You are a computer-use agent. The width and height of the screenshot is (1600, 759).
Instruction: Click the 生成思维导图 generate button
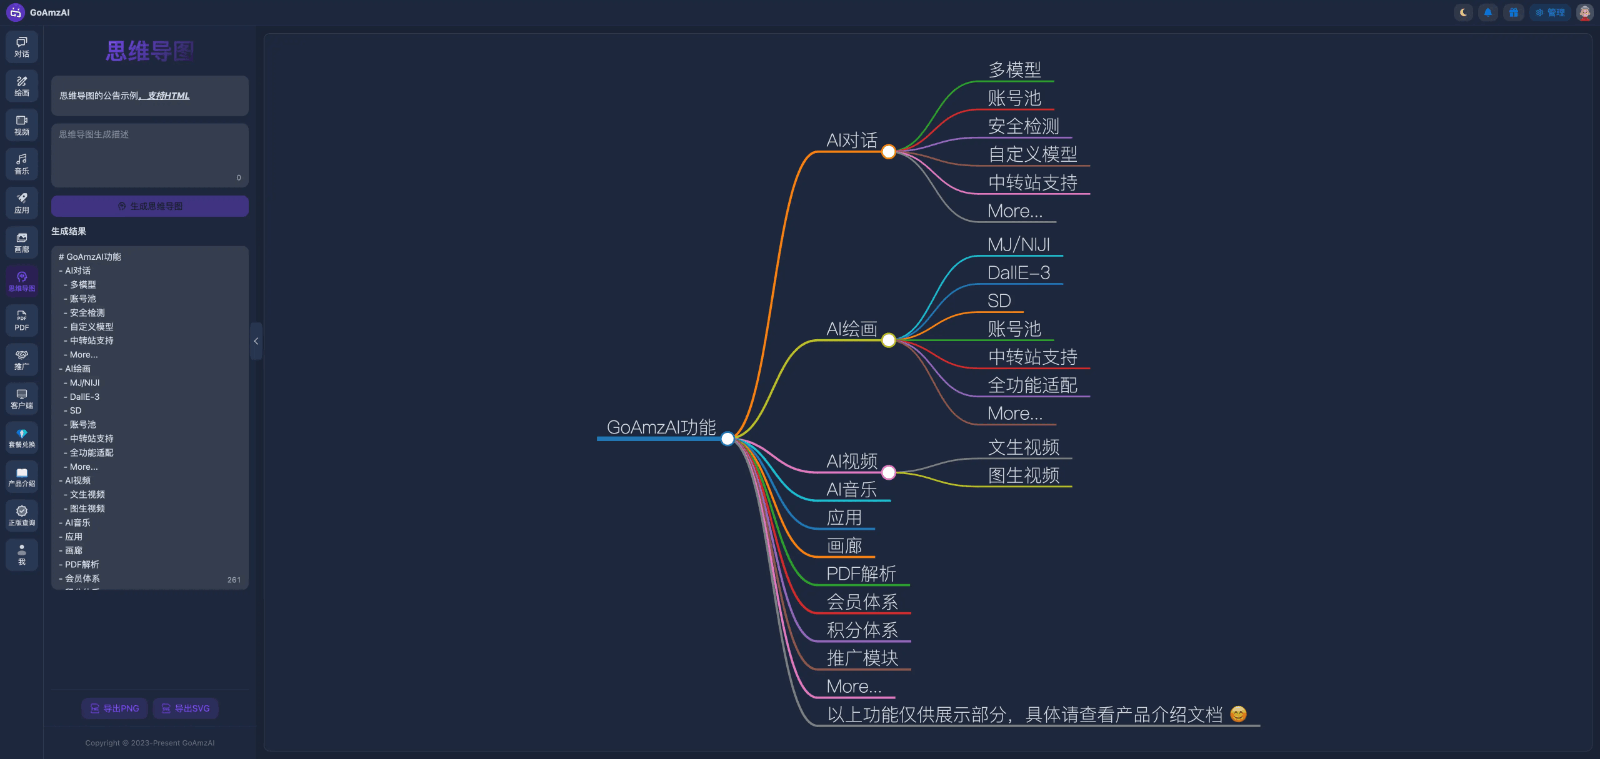[150, 206]
